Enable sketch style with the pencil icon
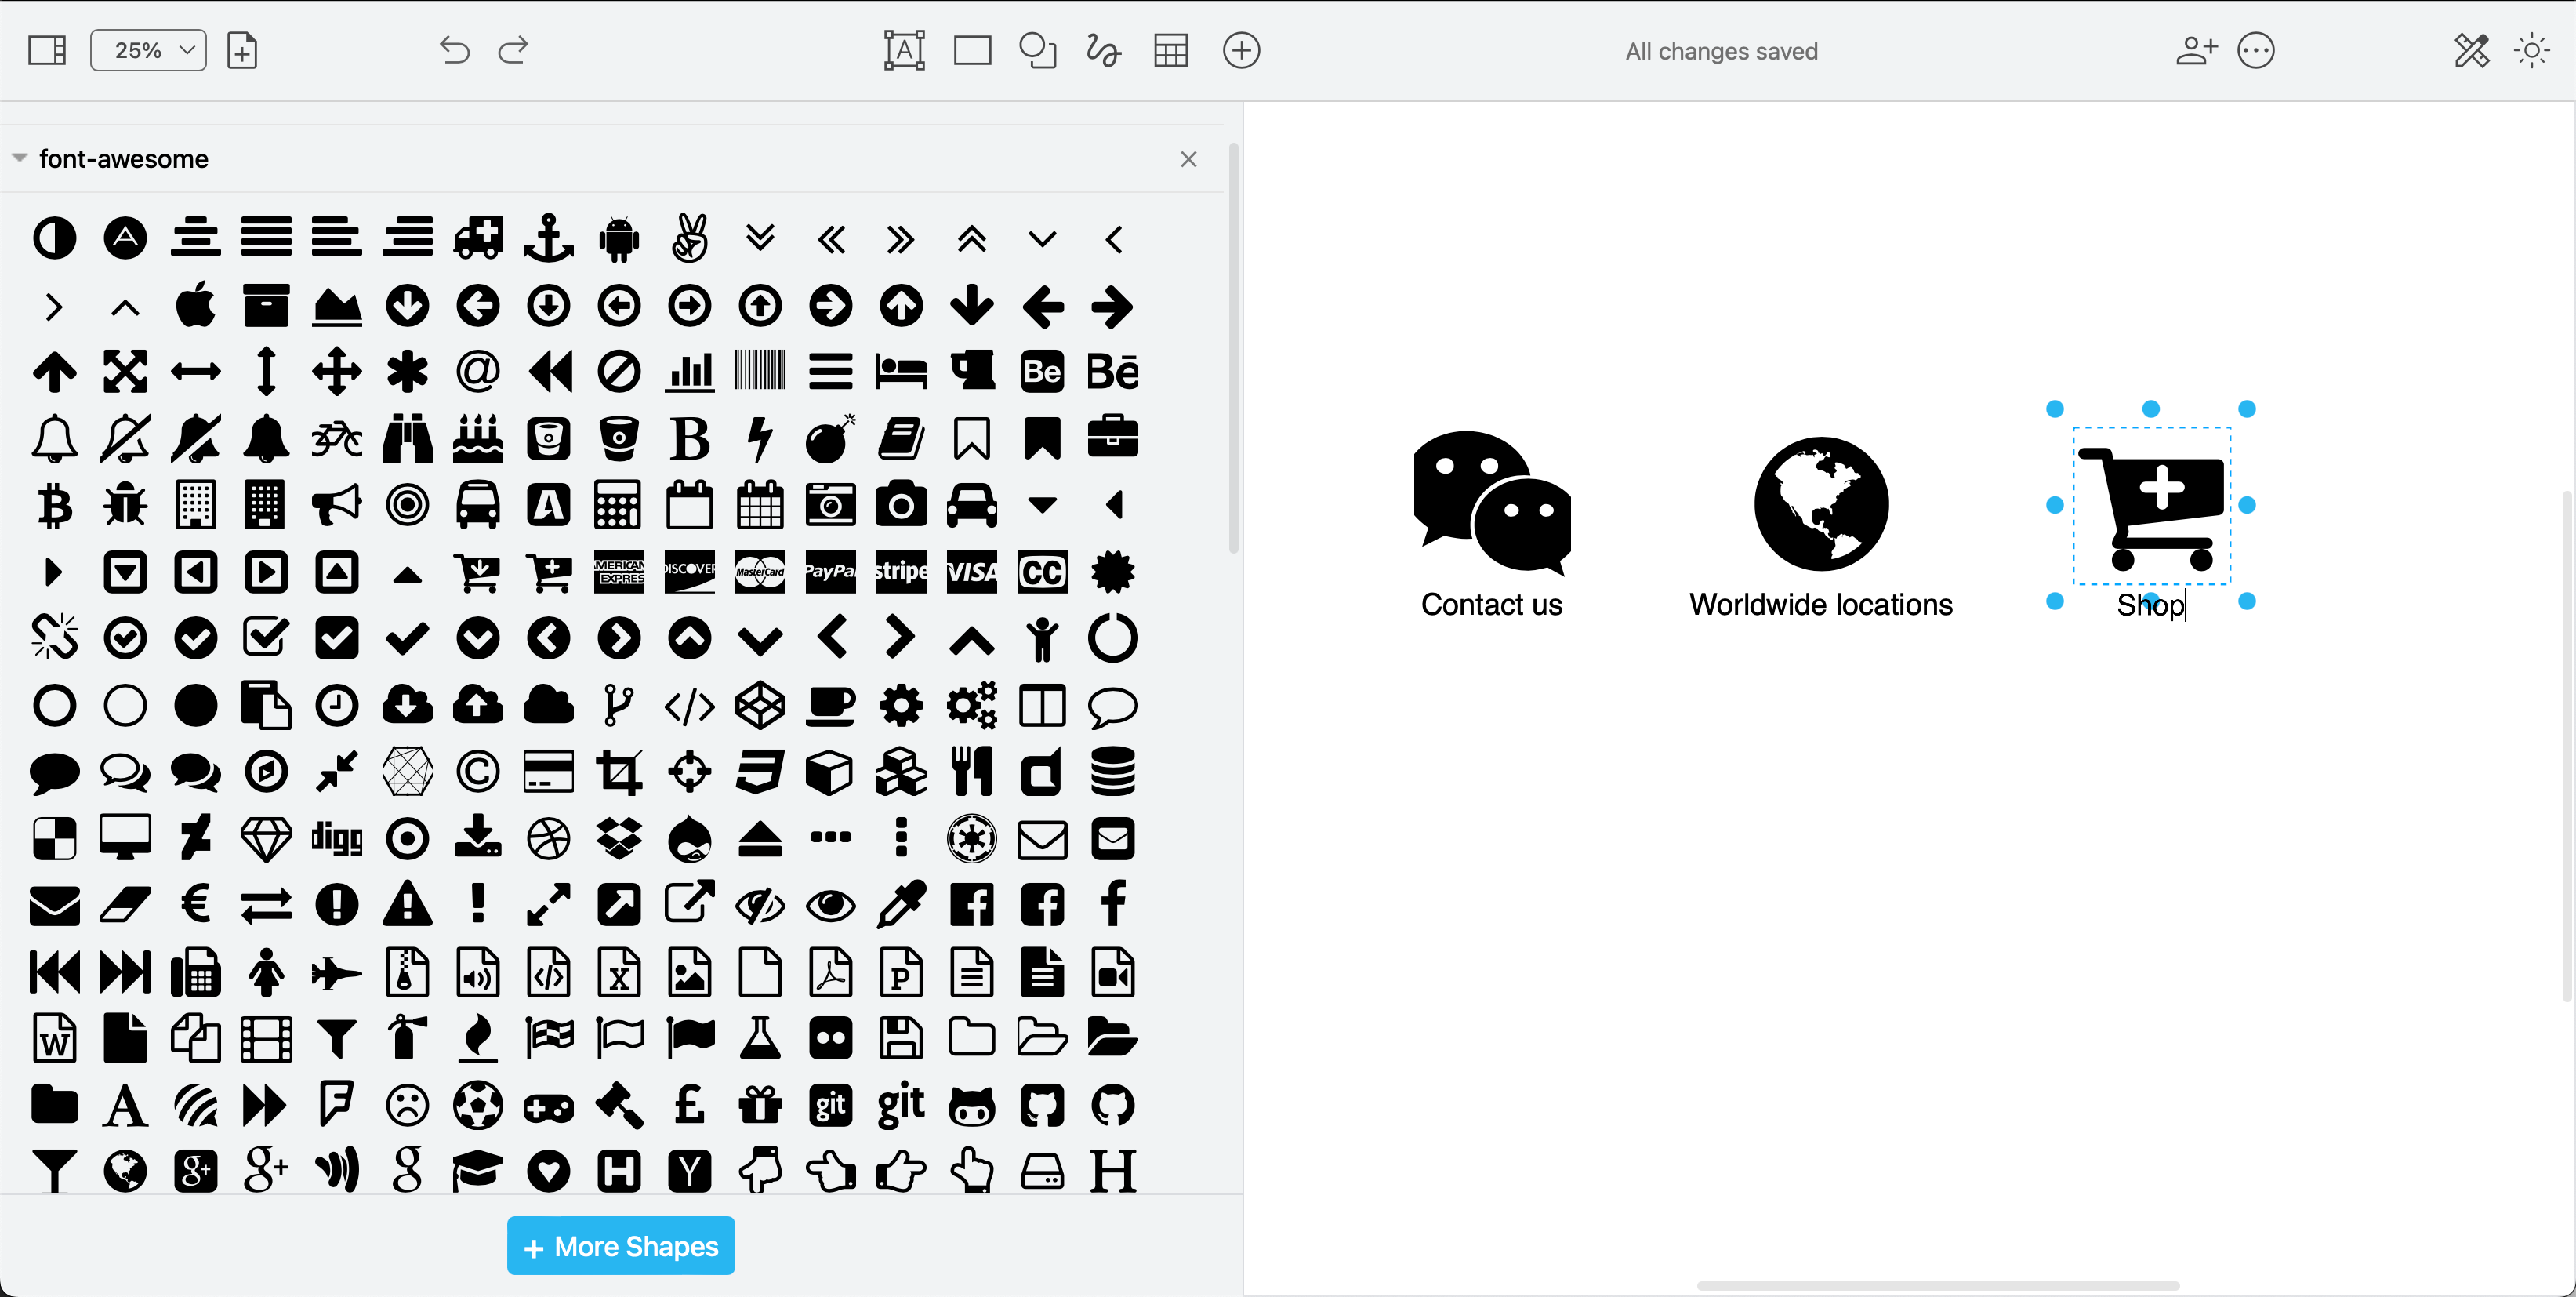 2470,50
